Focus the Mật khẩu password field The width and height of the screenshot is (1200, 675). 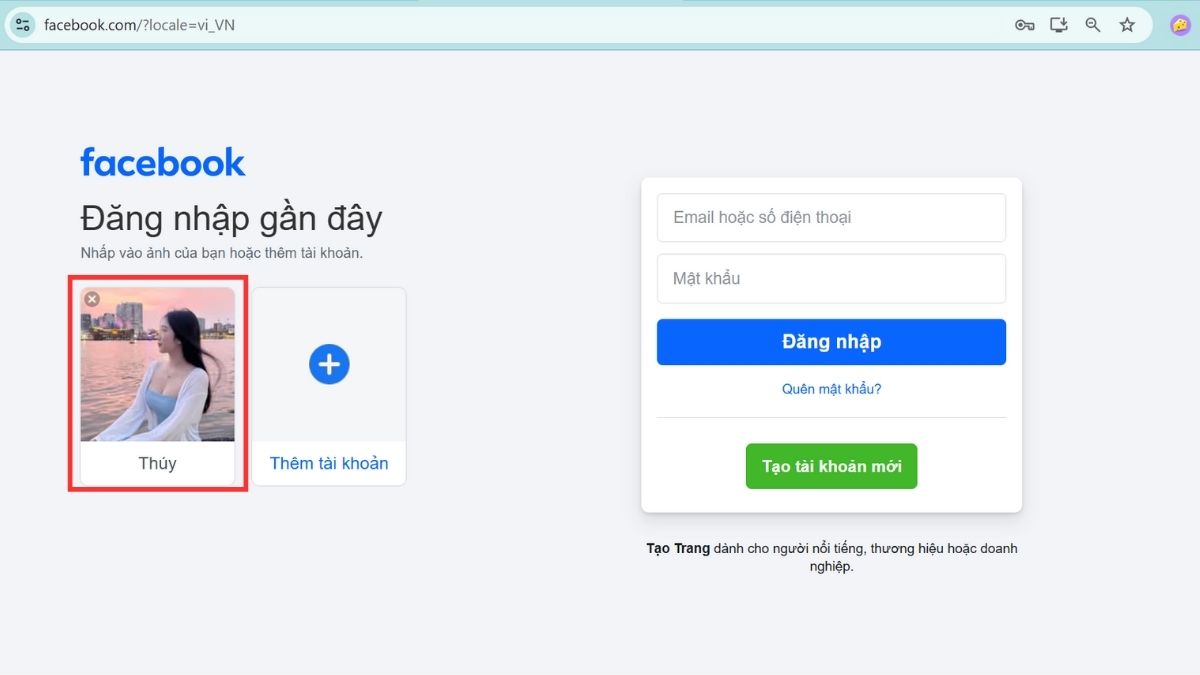pyautogui.click(x=831, y=278)
